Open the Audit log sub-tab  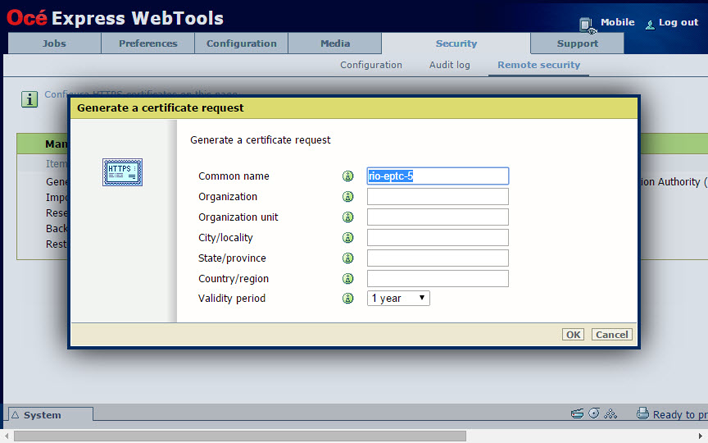pyautogui.click(x=450, y=65)
